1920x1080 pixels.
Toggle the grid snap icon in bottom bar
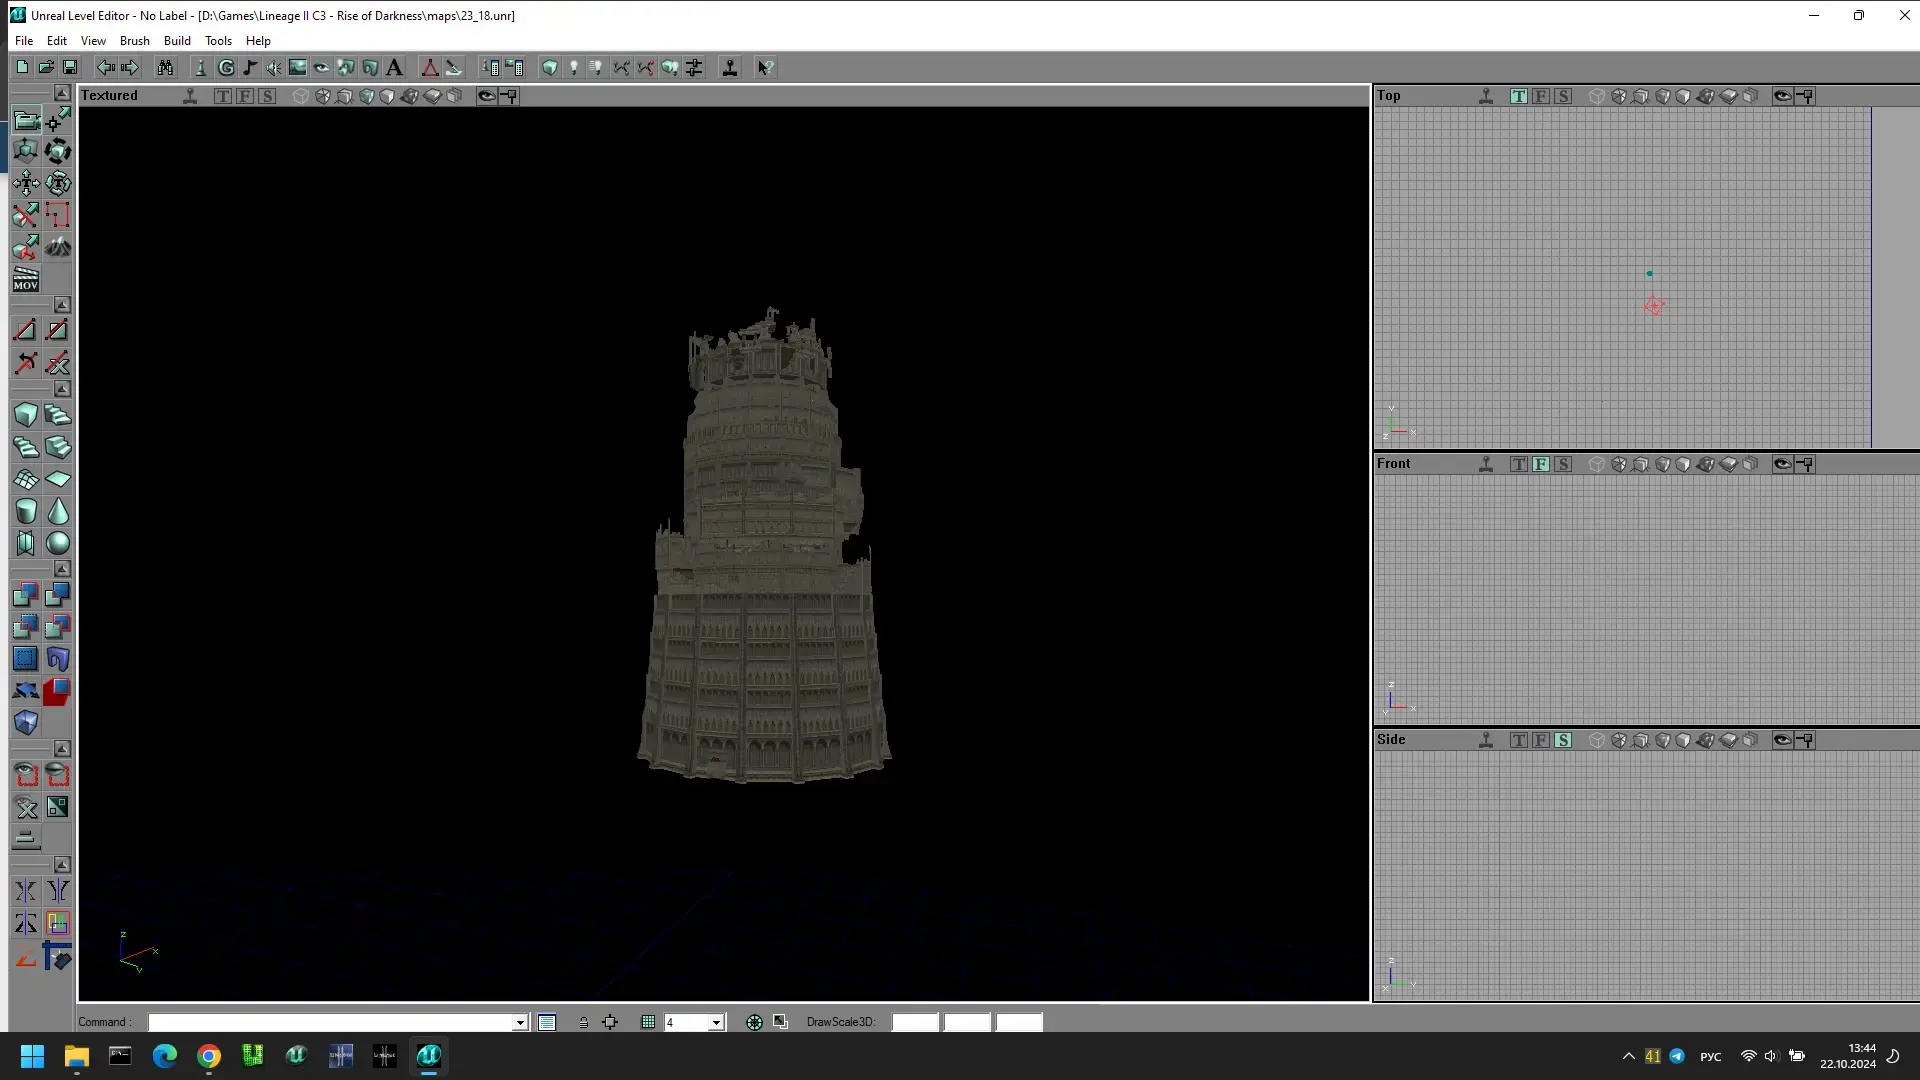point(648,1022)
